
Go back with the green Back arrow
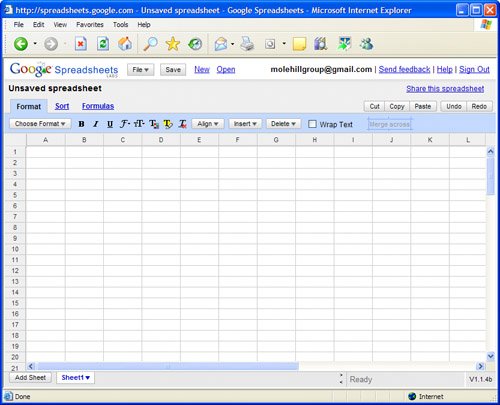[21, 44]
